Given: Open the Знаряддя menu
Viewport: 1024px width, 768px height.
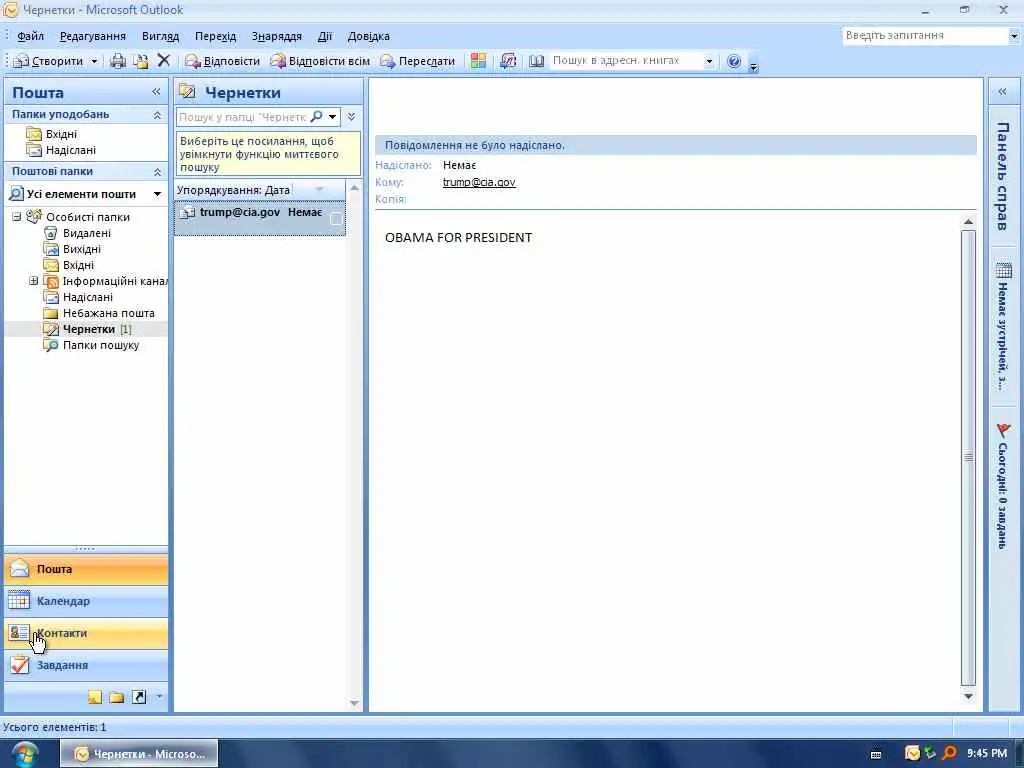Looking at the screenshot, I should pyautogui.click(x=277, y=36).
